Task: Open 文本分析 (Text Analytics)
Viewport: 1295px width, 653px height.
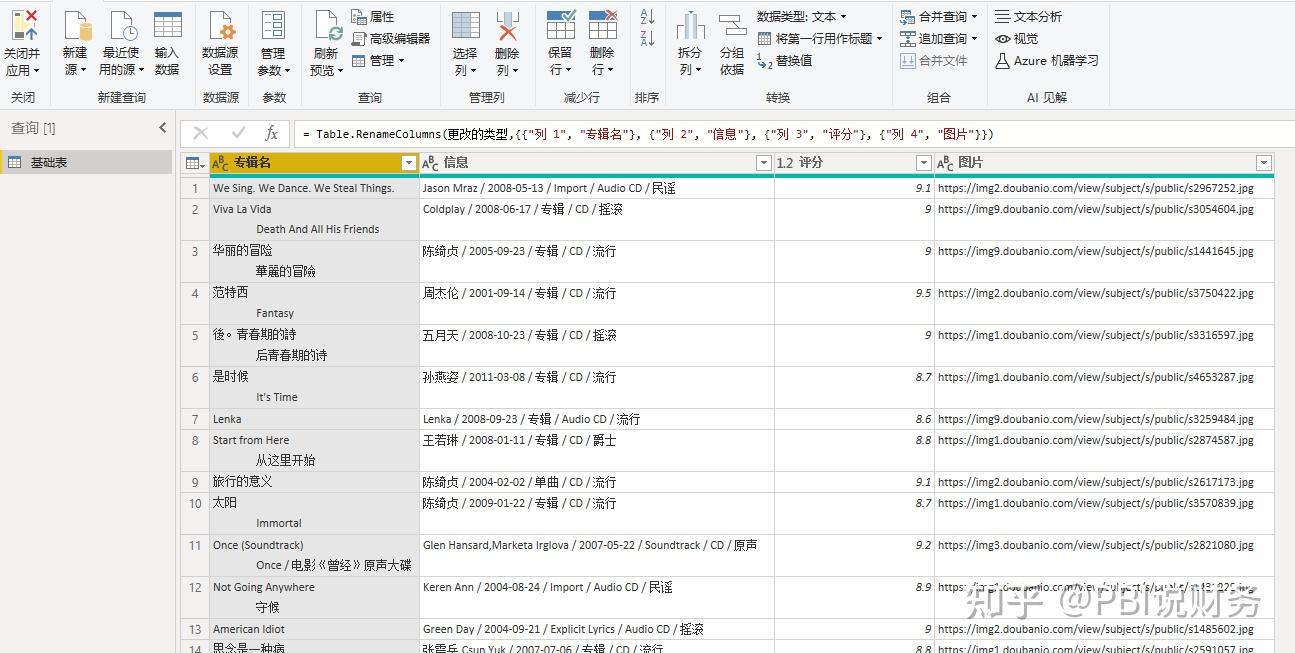Action: 1029,17
